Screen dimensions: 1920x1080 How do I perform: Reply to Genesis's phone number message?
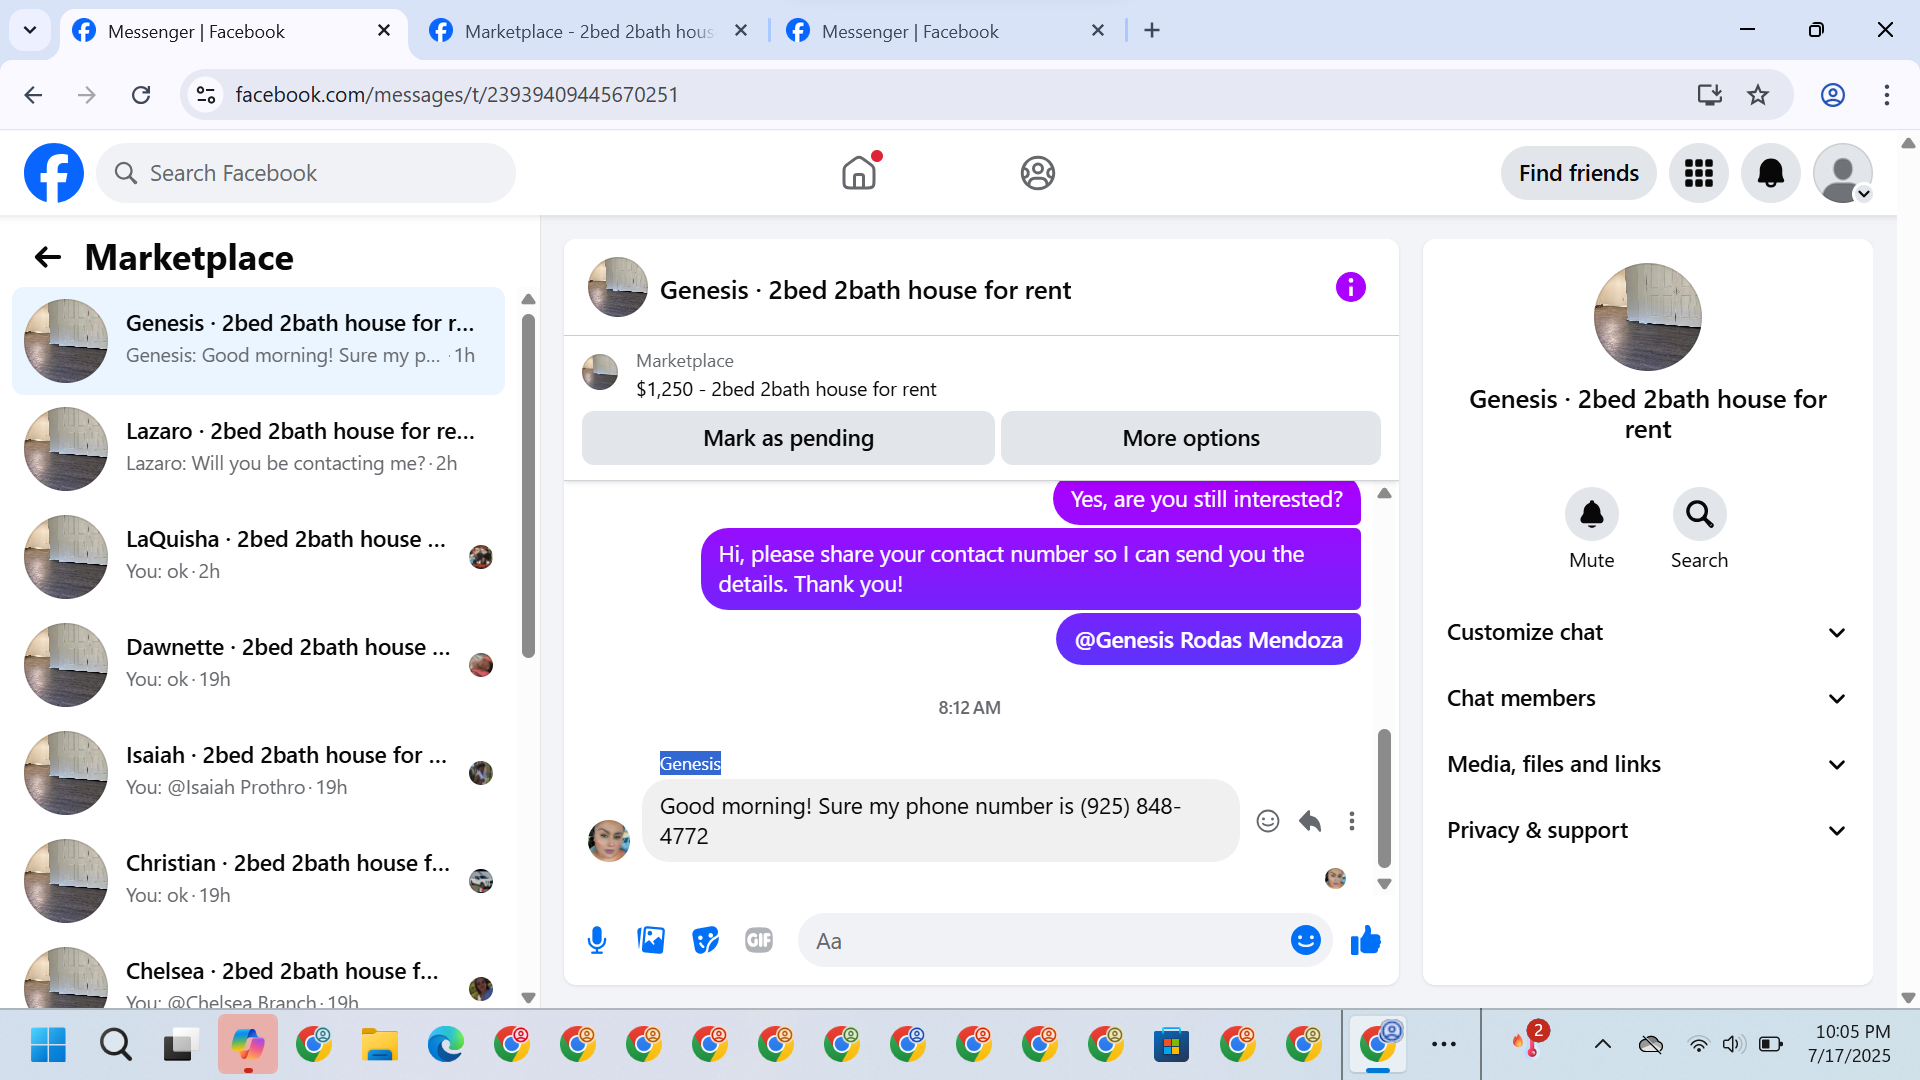pos(1310,821)
